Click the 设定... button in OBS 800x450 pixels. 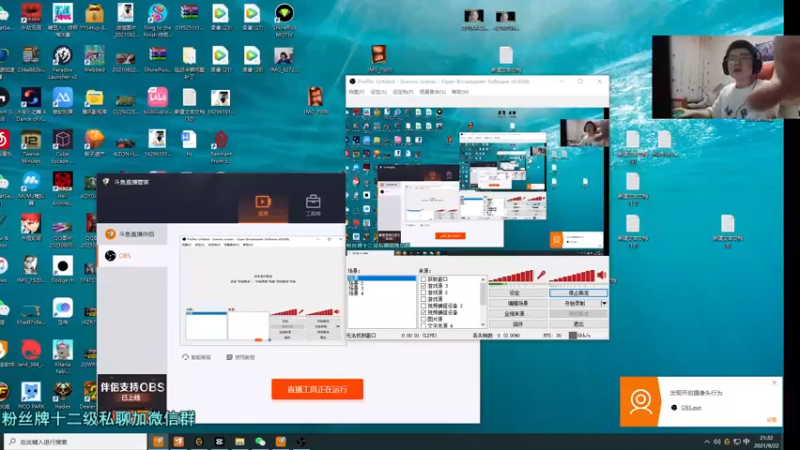518,293
